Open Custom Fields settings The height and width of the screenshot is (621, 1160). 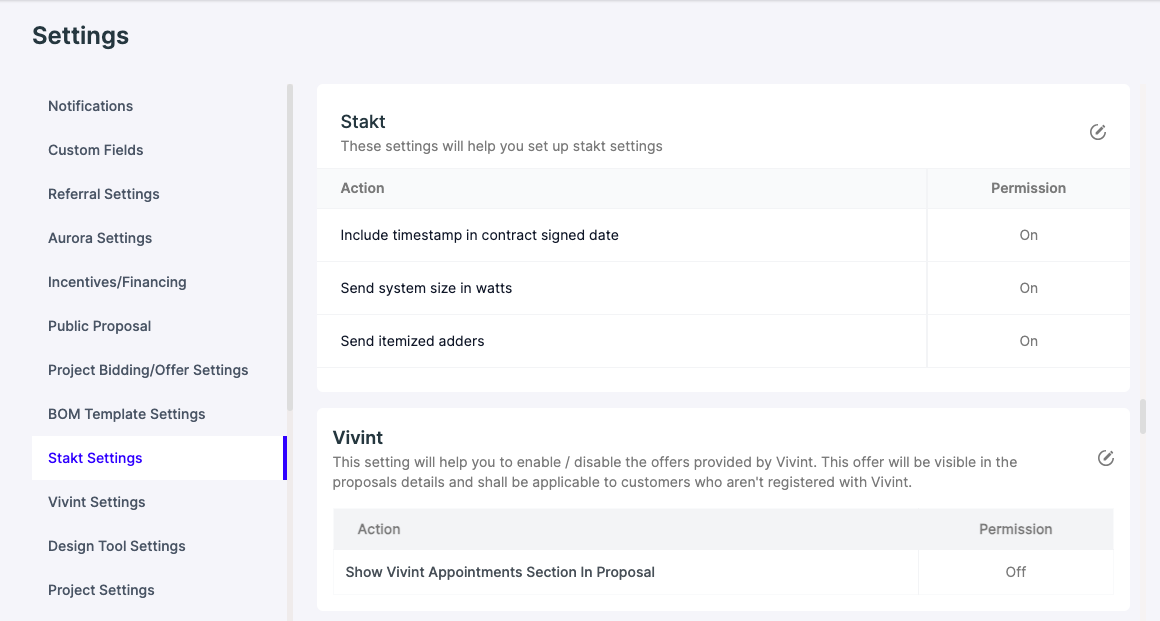[x=95, y=150]
